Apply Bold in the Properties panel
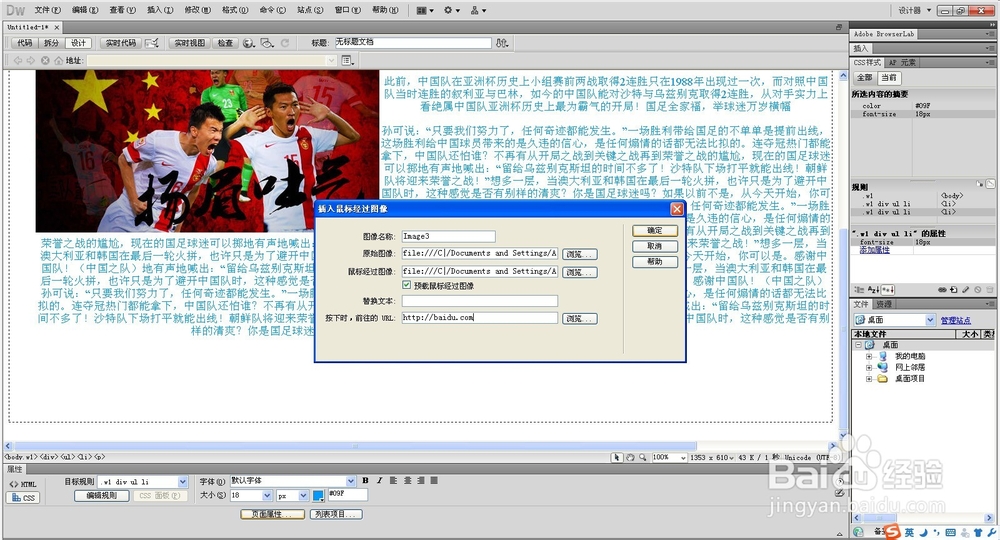1000x540 pixels. (x=365, y=480)
